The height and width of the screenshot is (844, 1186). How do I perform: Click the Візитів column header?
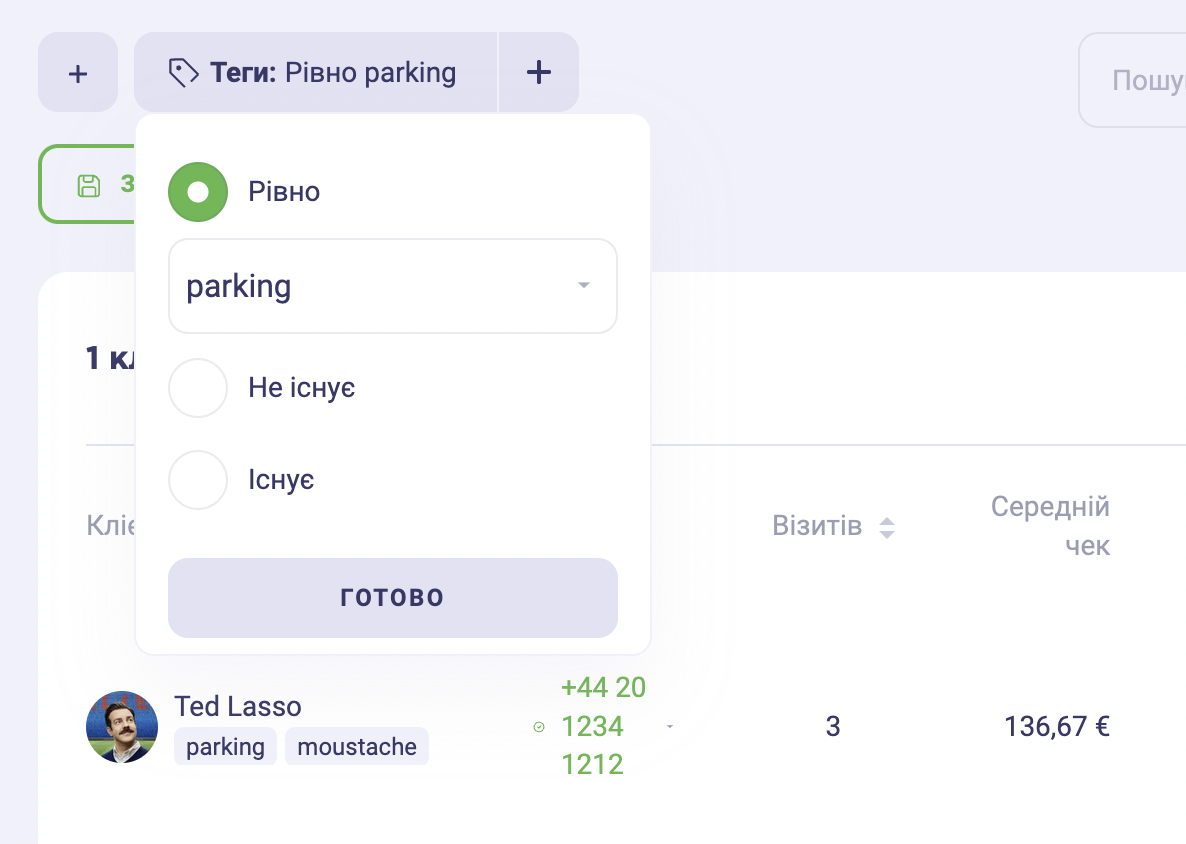click(817, 526)
